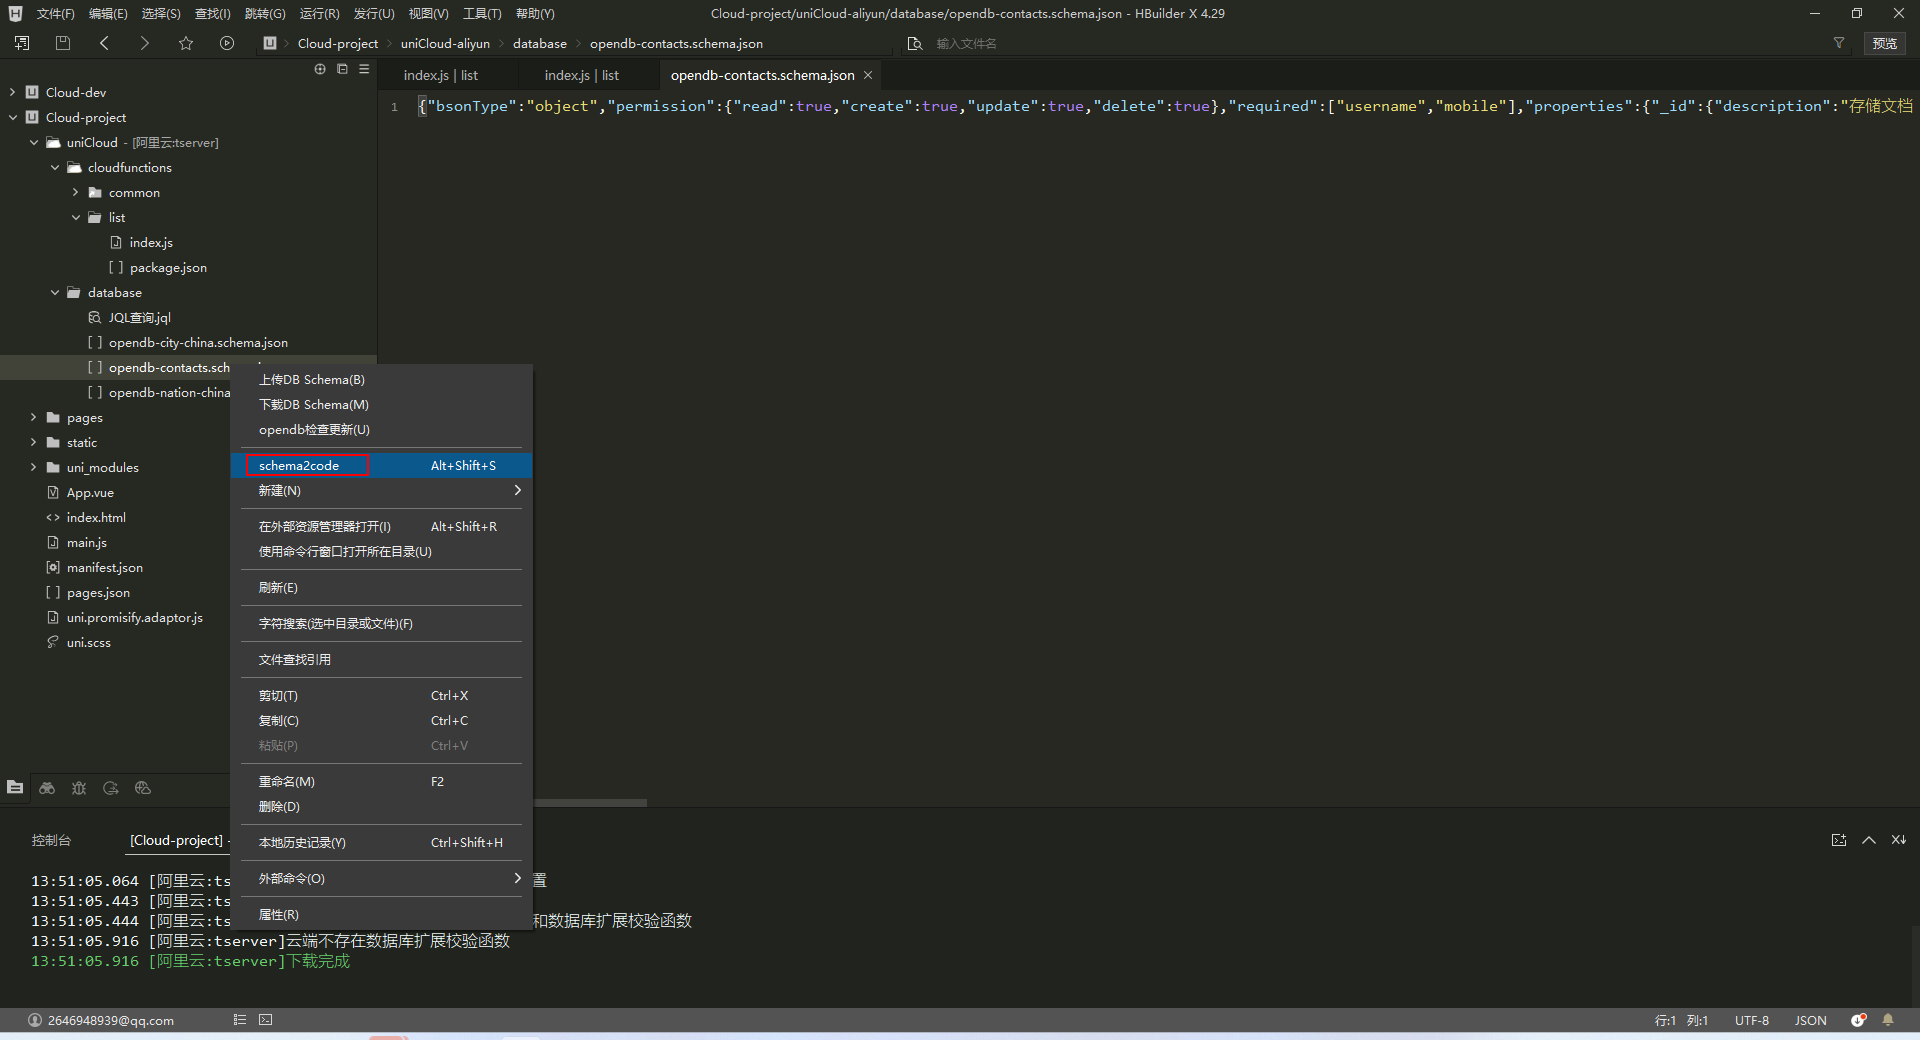Click uniCloud-aliyun in breadcrumb
This screenshot has width=1920, height=1040.
point(445,43)
